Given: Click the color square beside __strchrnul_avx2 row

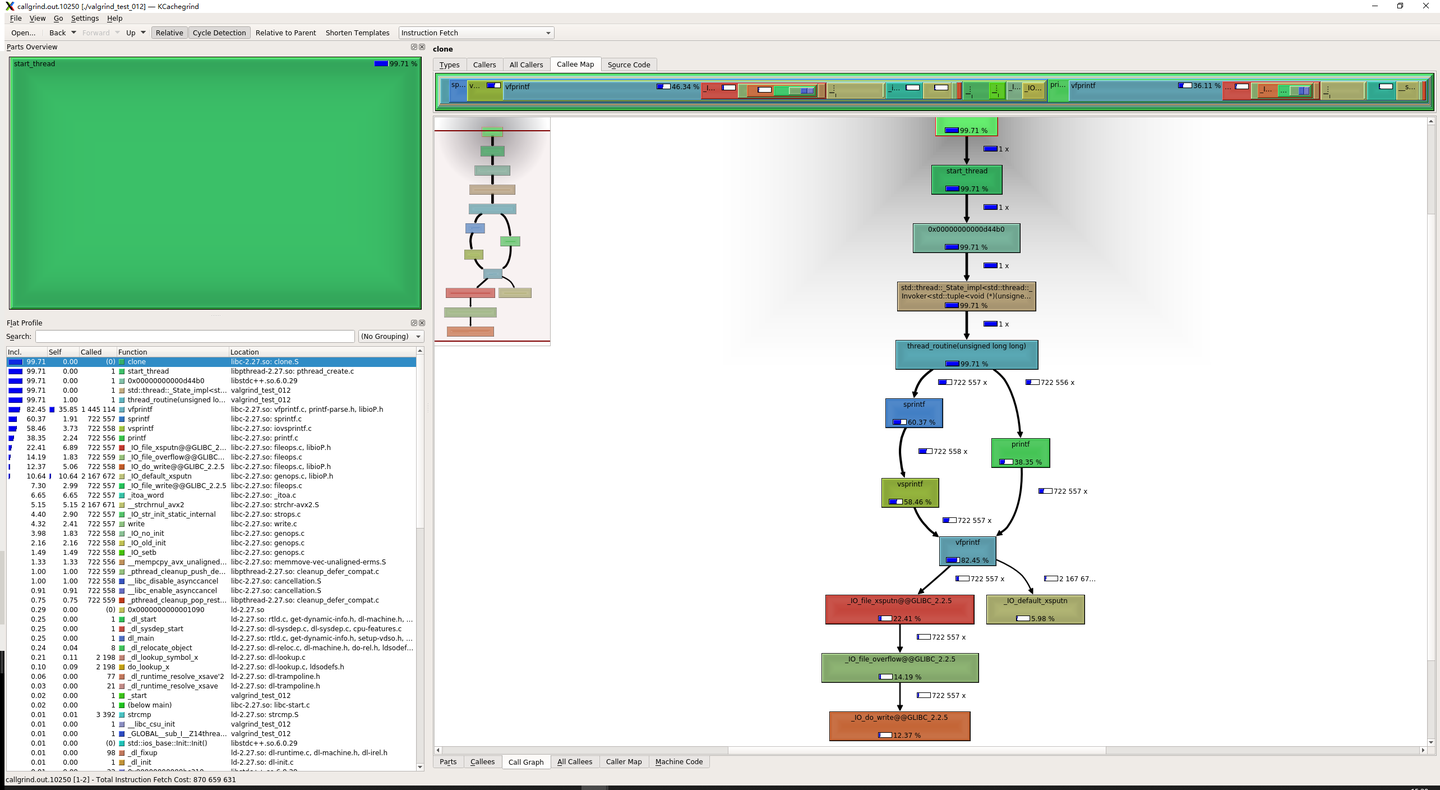Looking at the screenshot, I should 122,505.
